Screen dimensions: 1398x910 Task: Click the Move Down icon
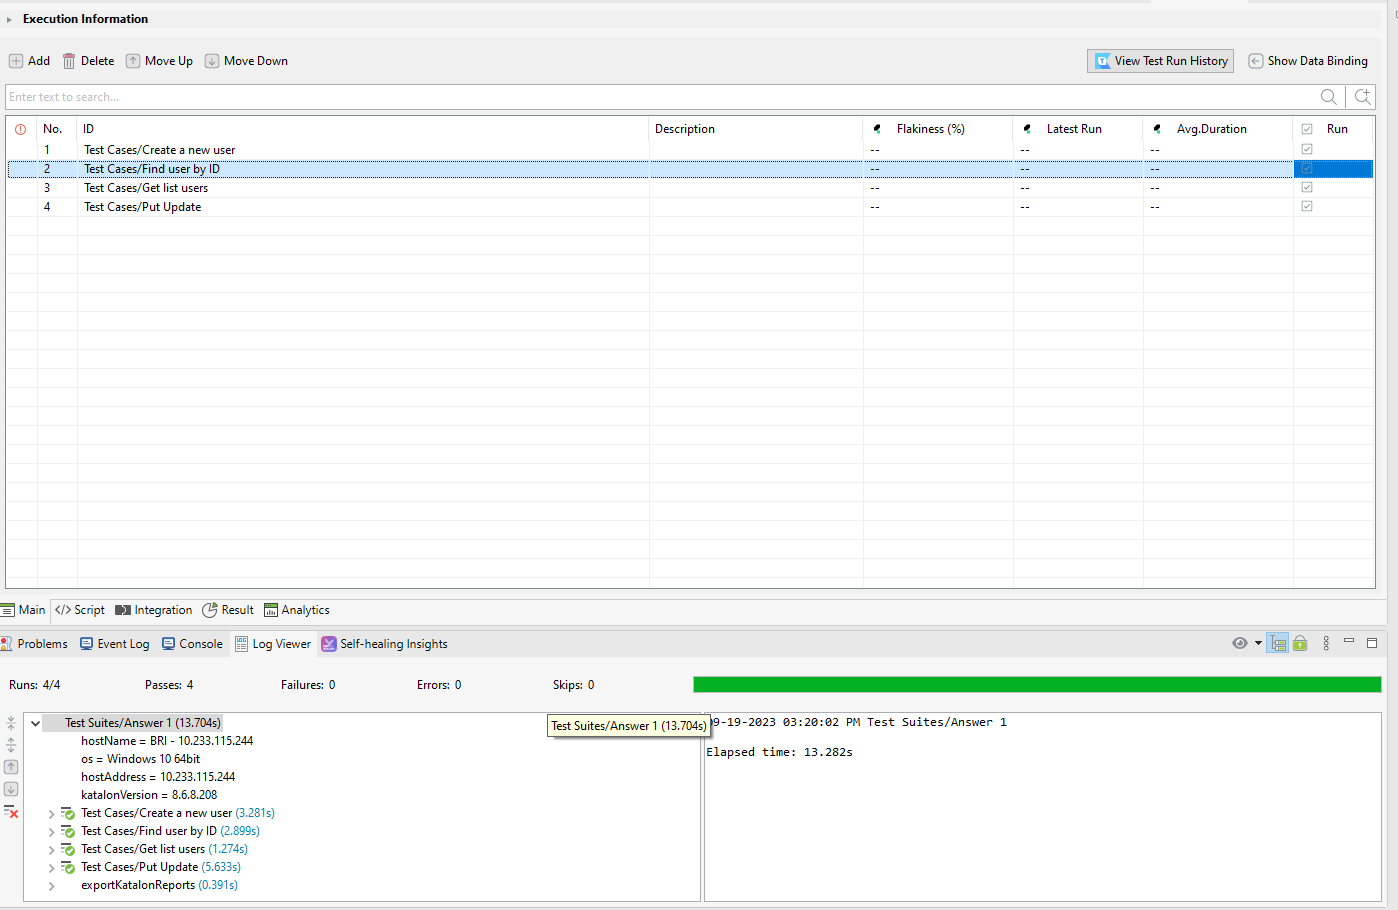click(211, 60)
